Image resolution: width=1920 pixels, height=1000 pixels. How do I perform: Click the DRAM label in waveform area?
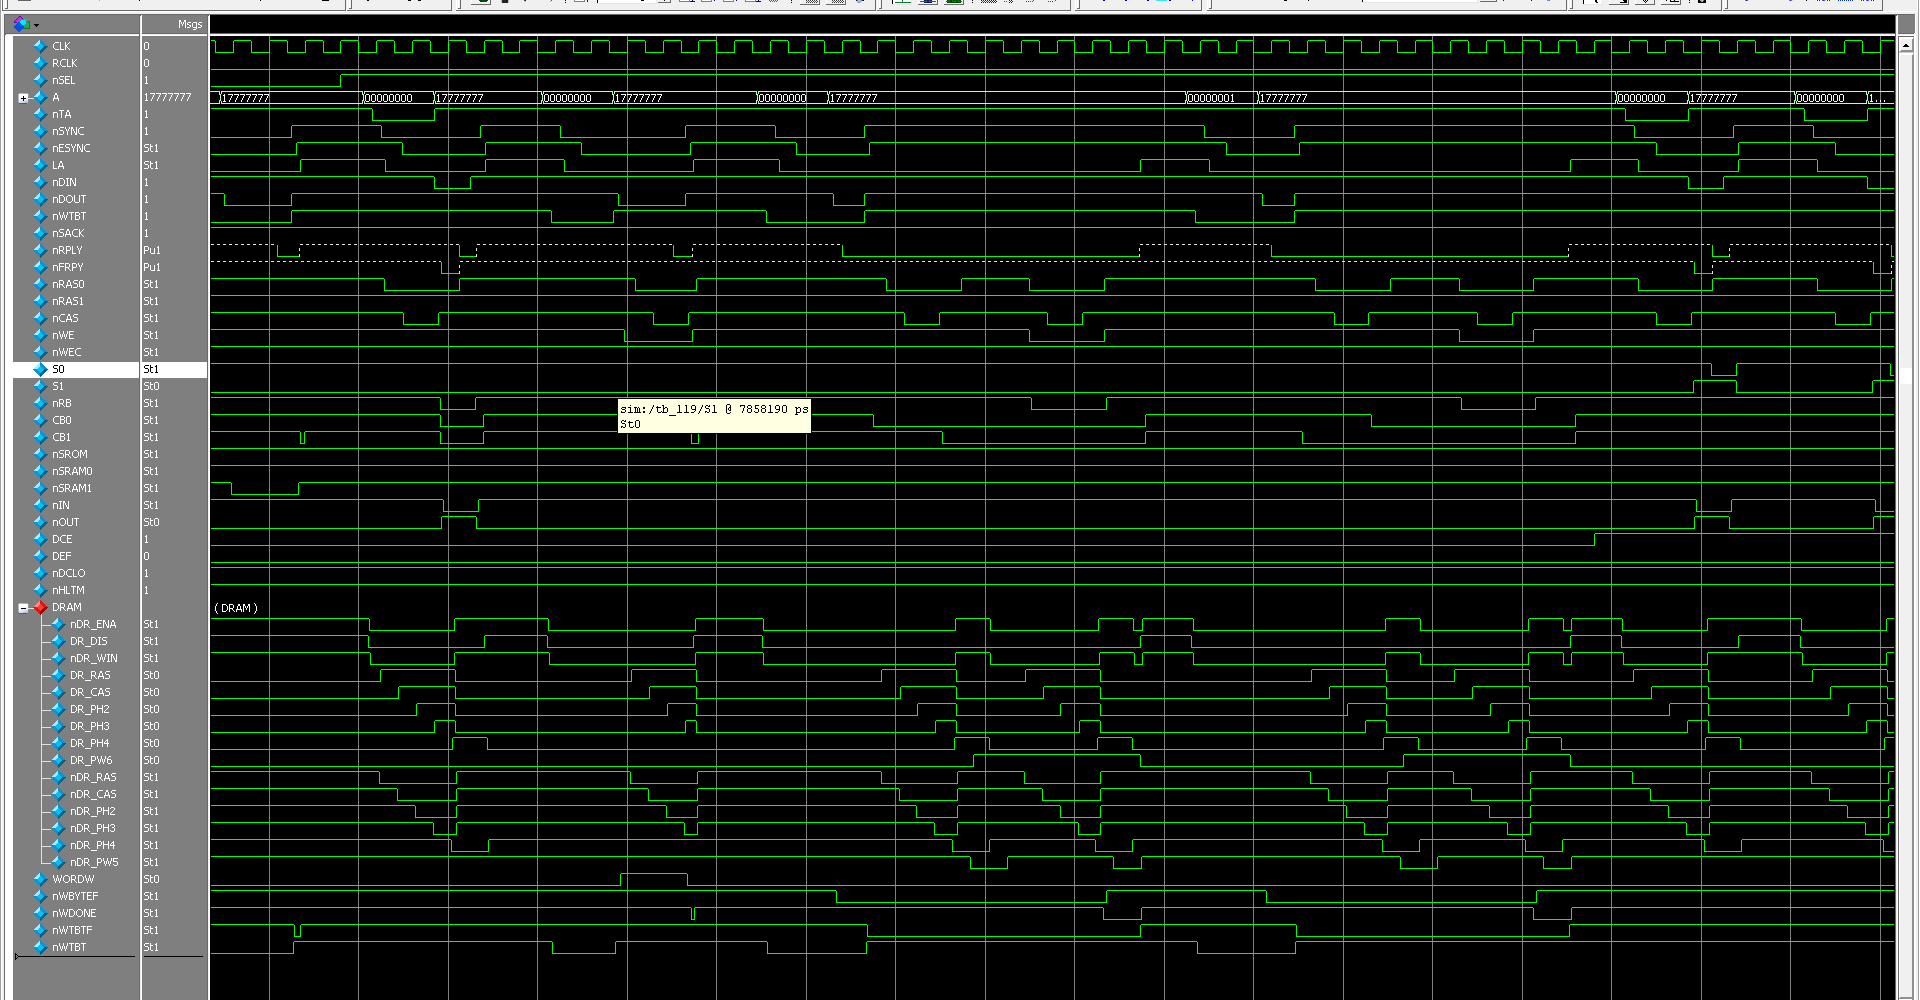(x=236, y=608)
